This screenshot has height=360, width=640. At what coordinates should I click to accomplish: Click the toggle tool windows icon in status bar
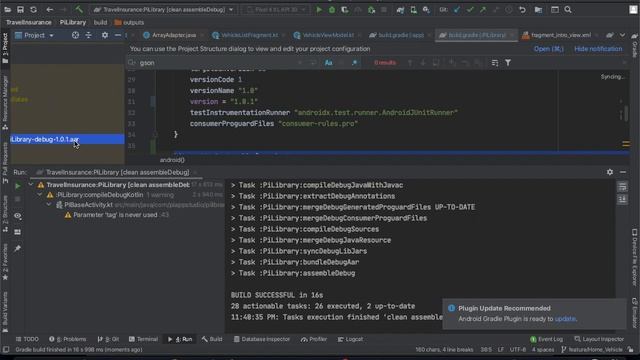tap(6, 350)
